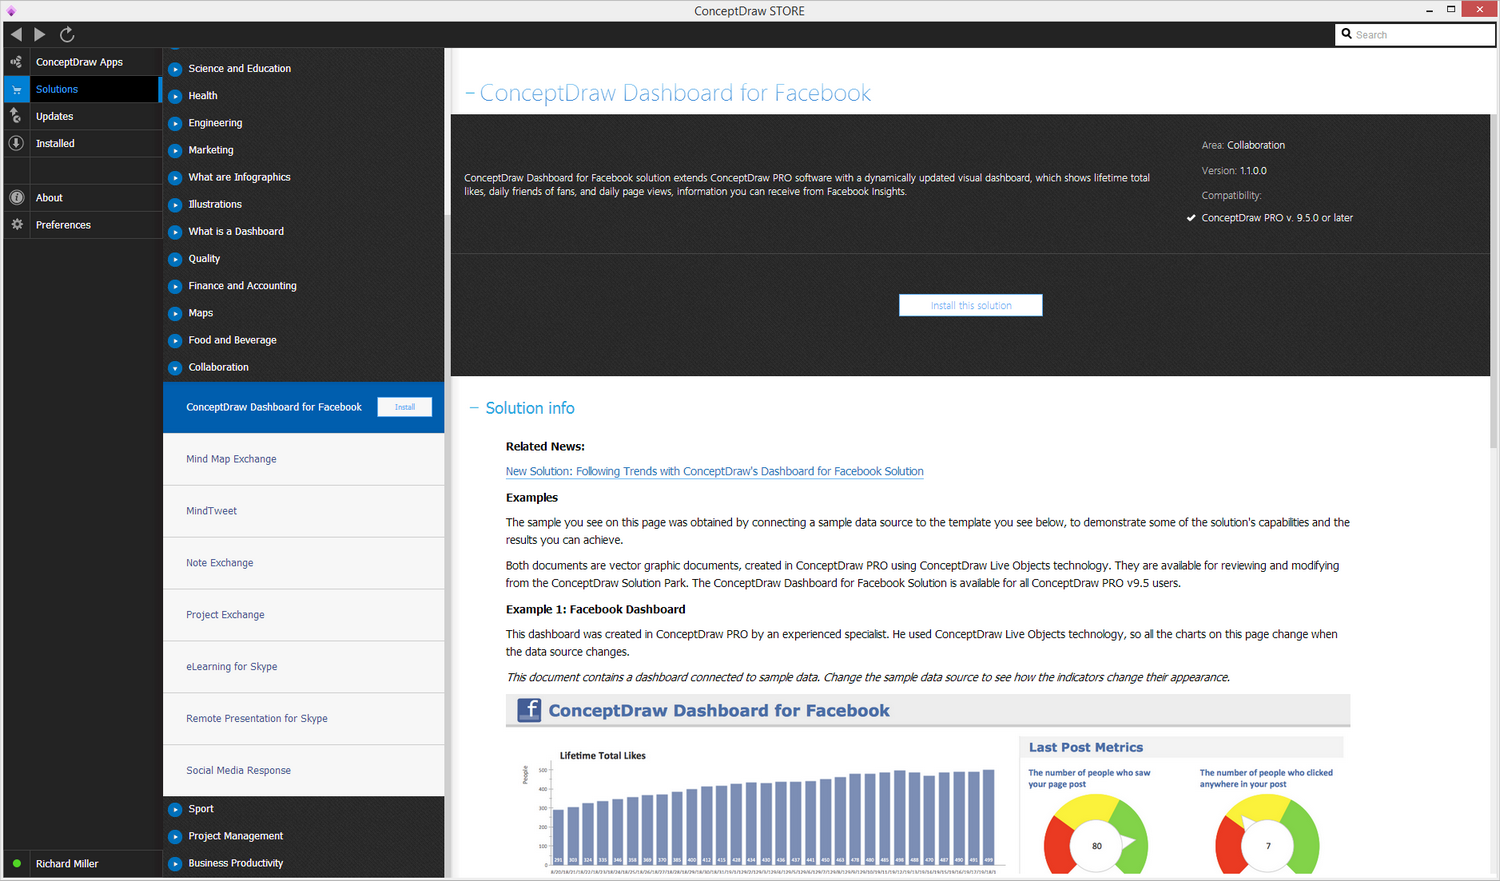Screen dimensions: 1500x881
Task: Expand the Sport category
Action: pos(175,809)
